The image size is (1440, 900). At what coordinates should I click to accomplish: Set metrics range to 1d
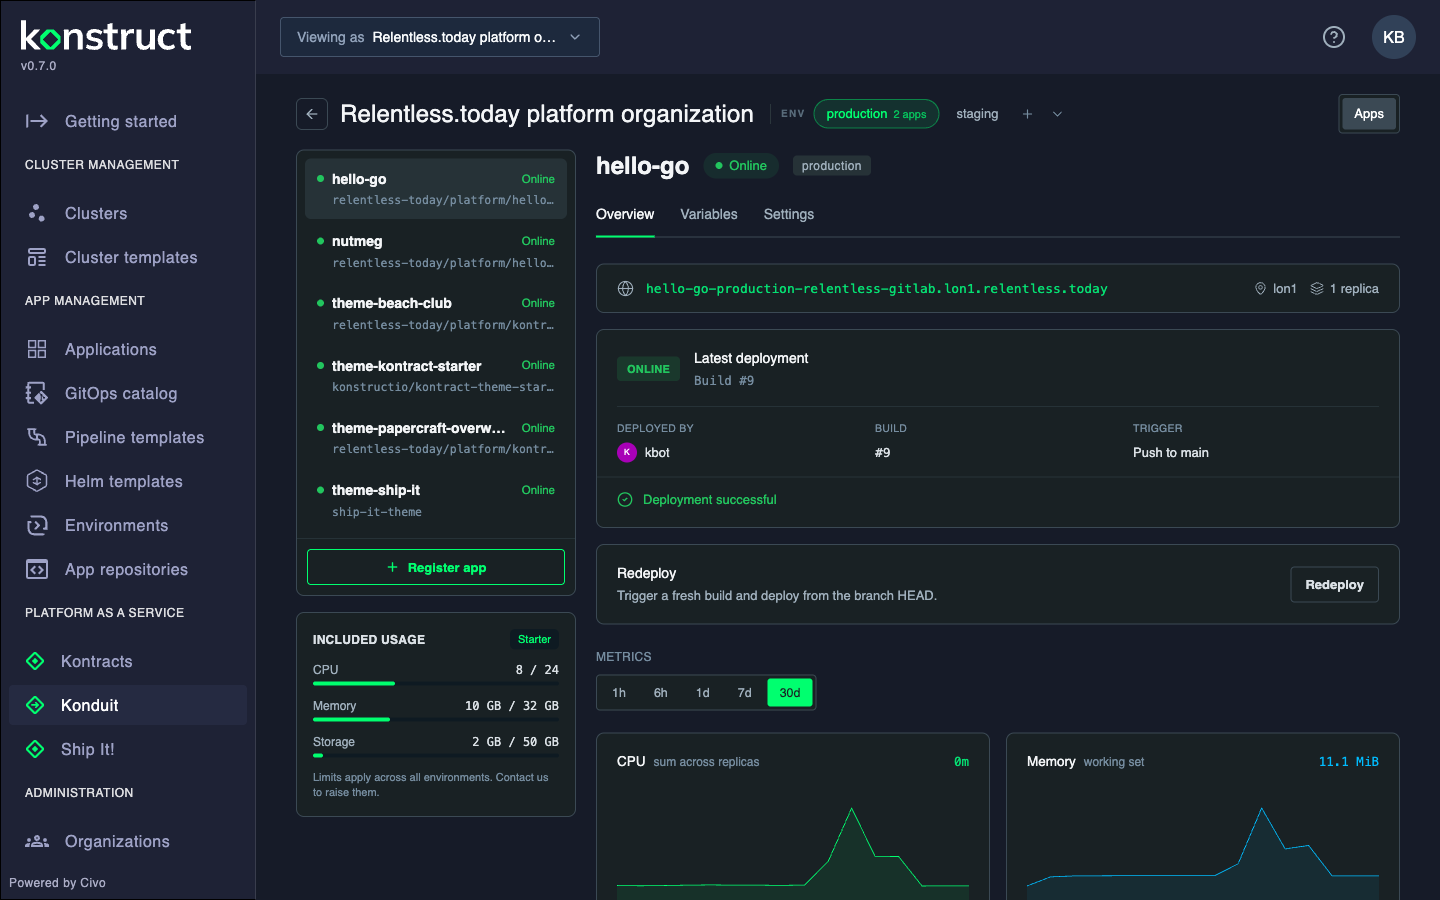point(703,693)
